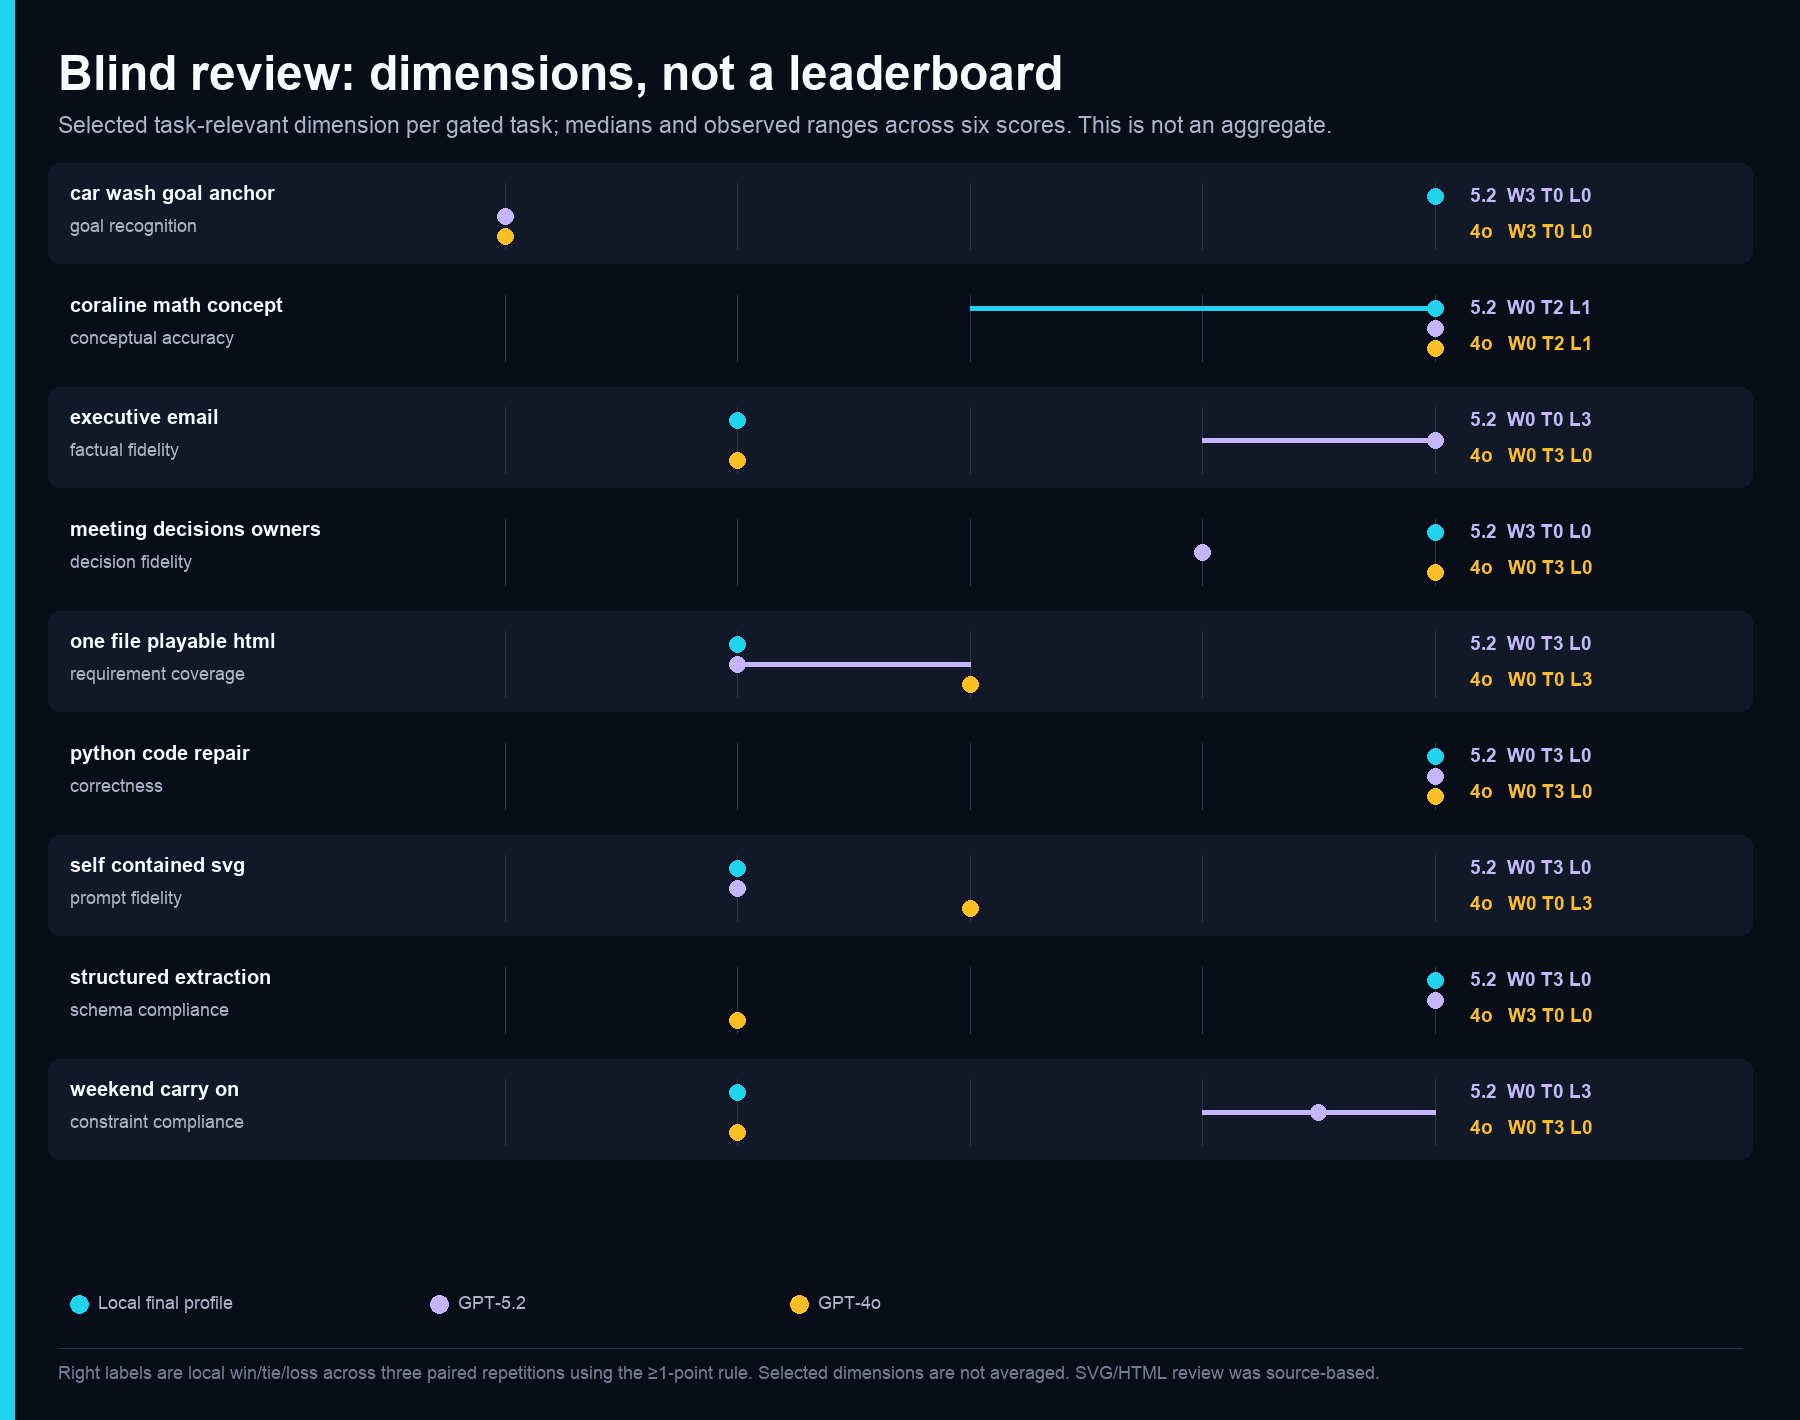Click the '4o W0 T0 L3' label in playable html row
1800x1420 pixels.
point(1531,679)
